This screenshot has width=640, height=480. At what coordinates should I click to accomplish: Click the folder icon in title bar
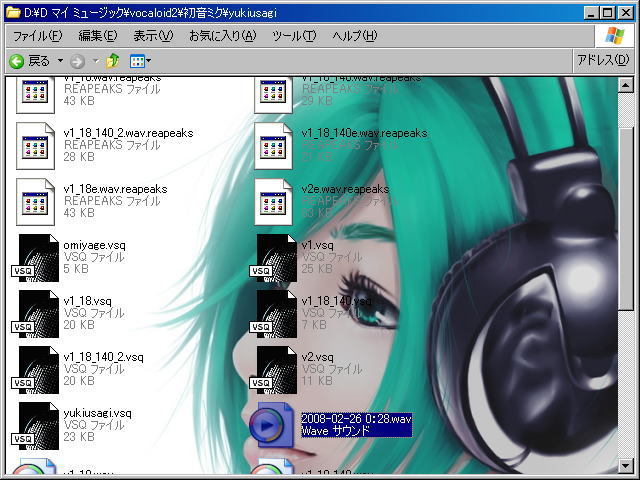click(13, 13)
